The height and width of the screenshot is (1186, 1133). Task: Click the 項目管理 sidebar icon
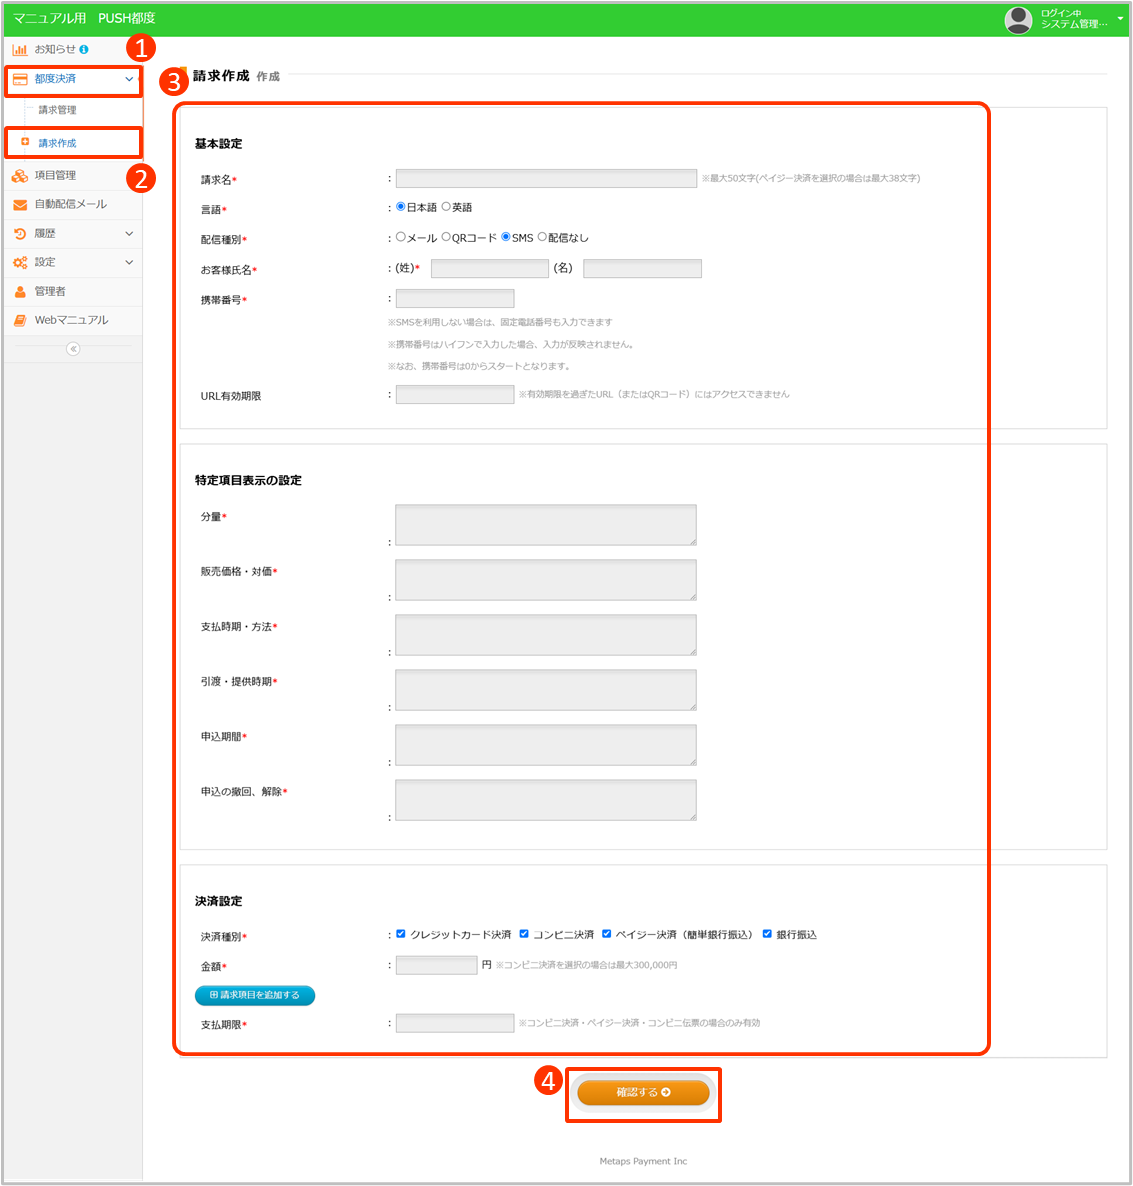point(20,176)
